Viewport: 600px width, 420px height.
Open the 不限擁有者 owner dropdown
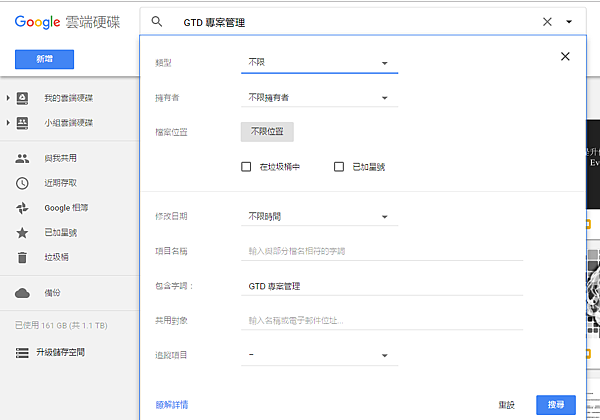pyautogui.click(x=320, y=98)
